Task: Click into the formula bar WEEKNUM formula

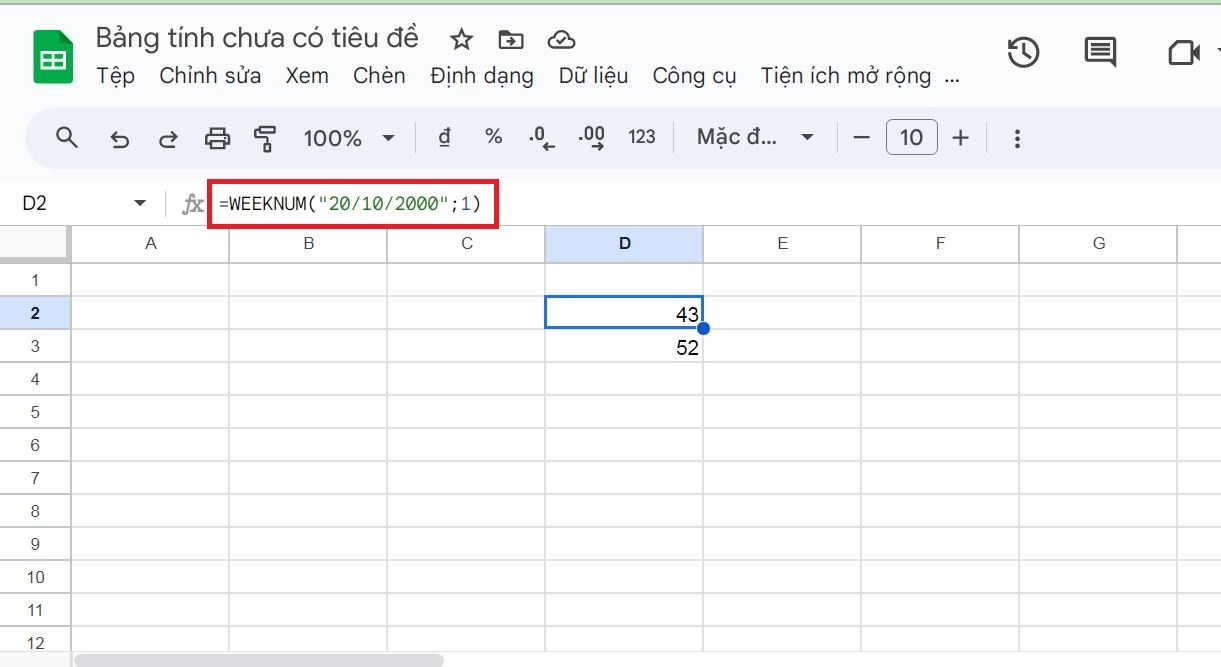Action: (350, 204)
